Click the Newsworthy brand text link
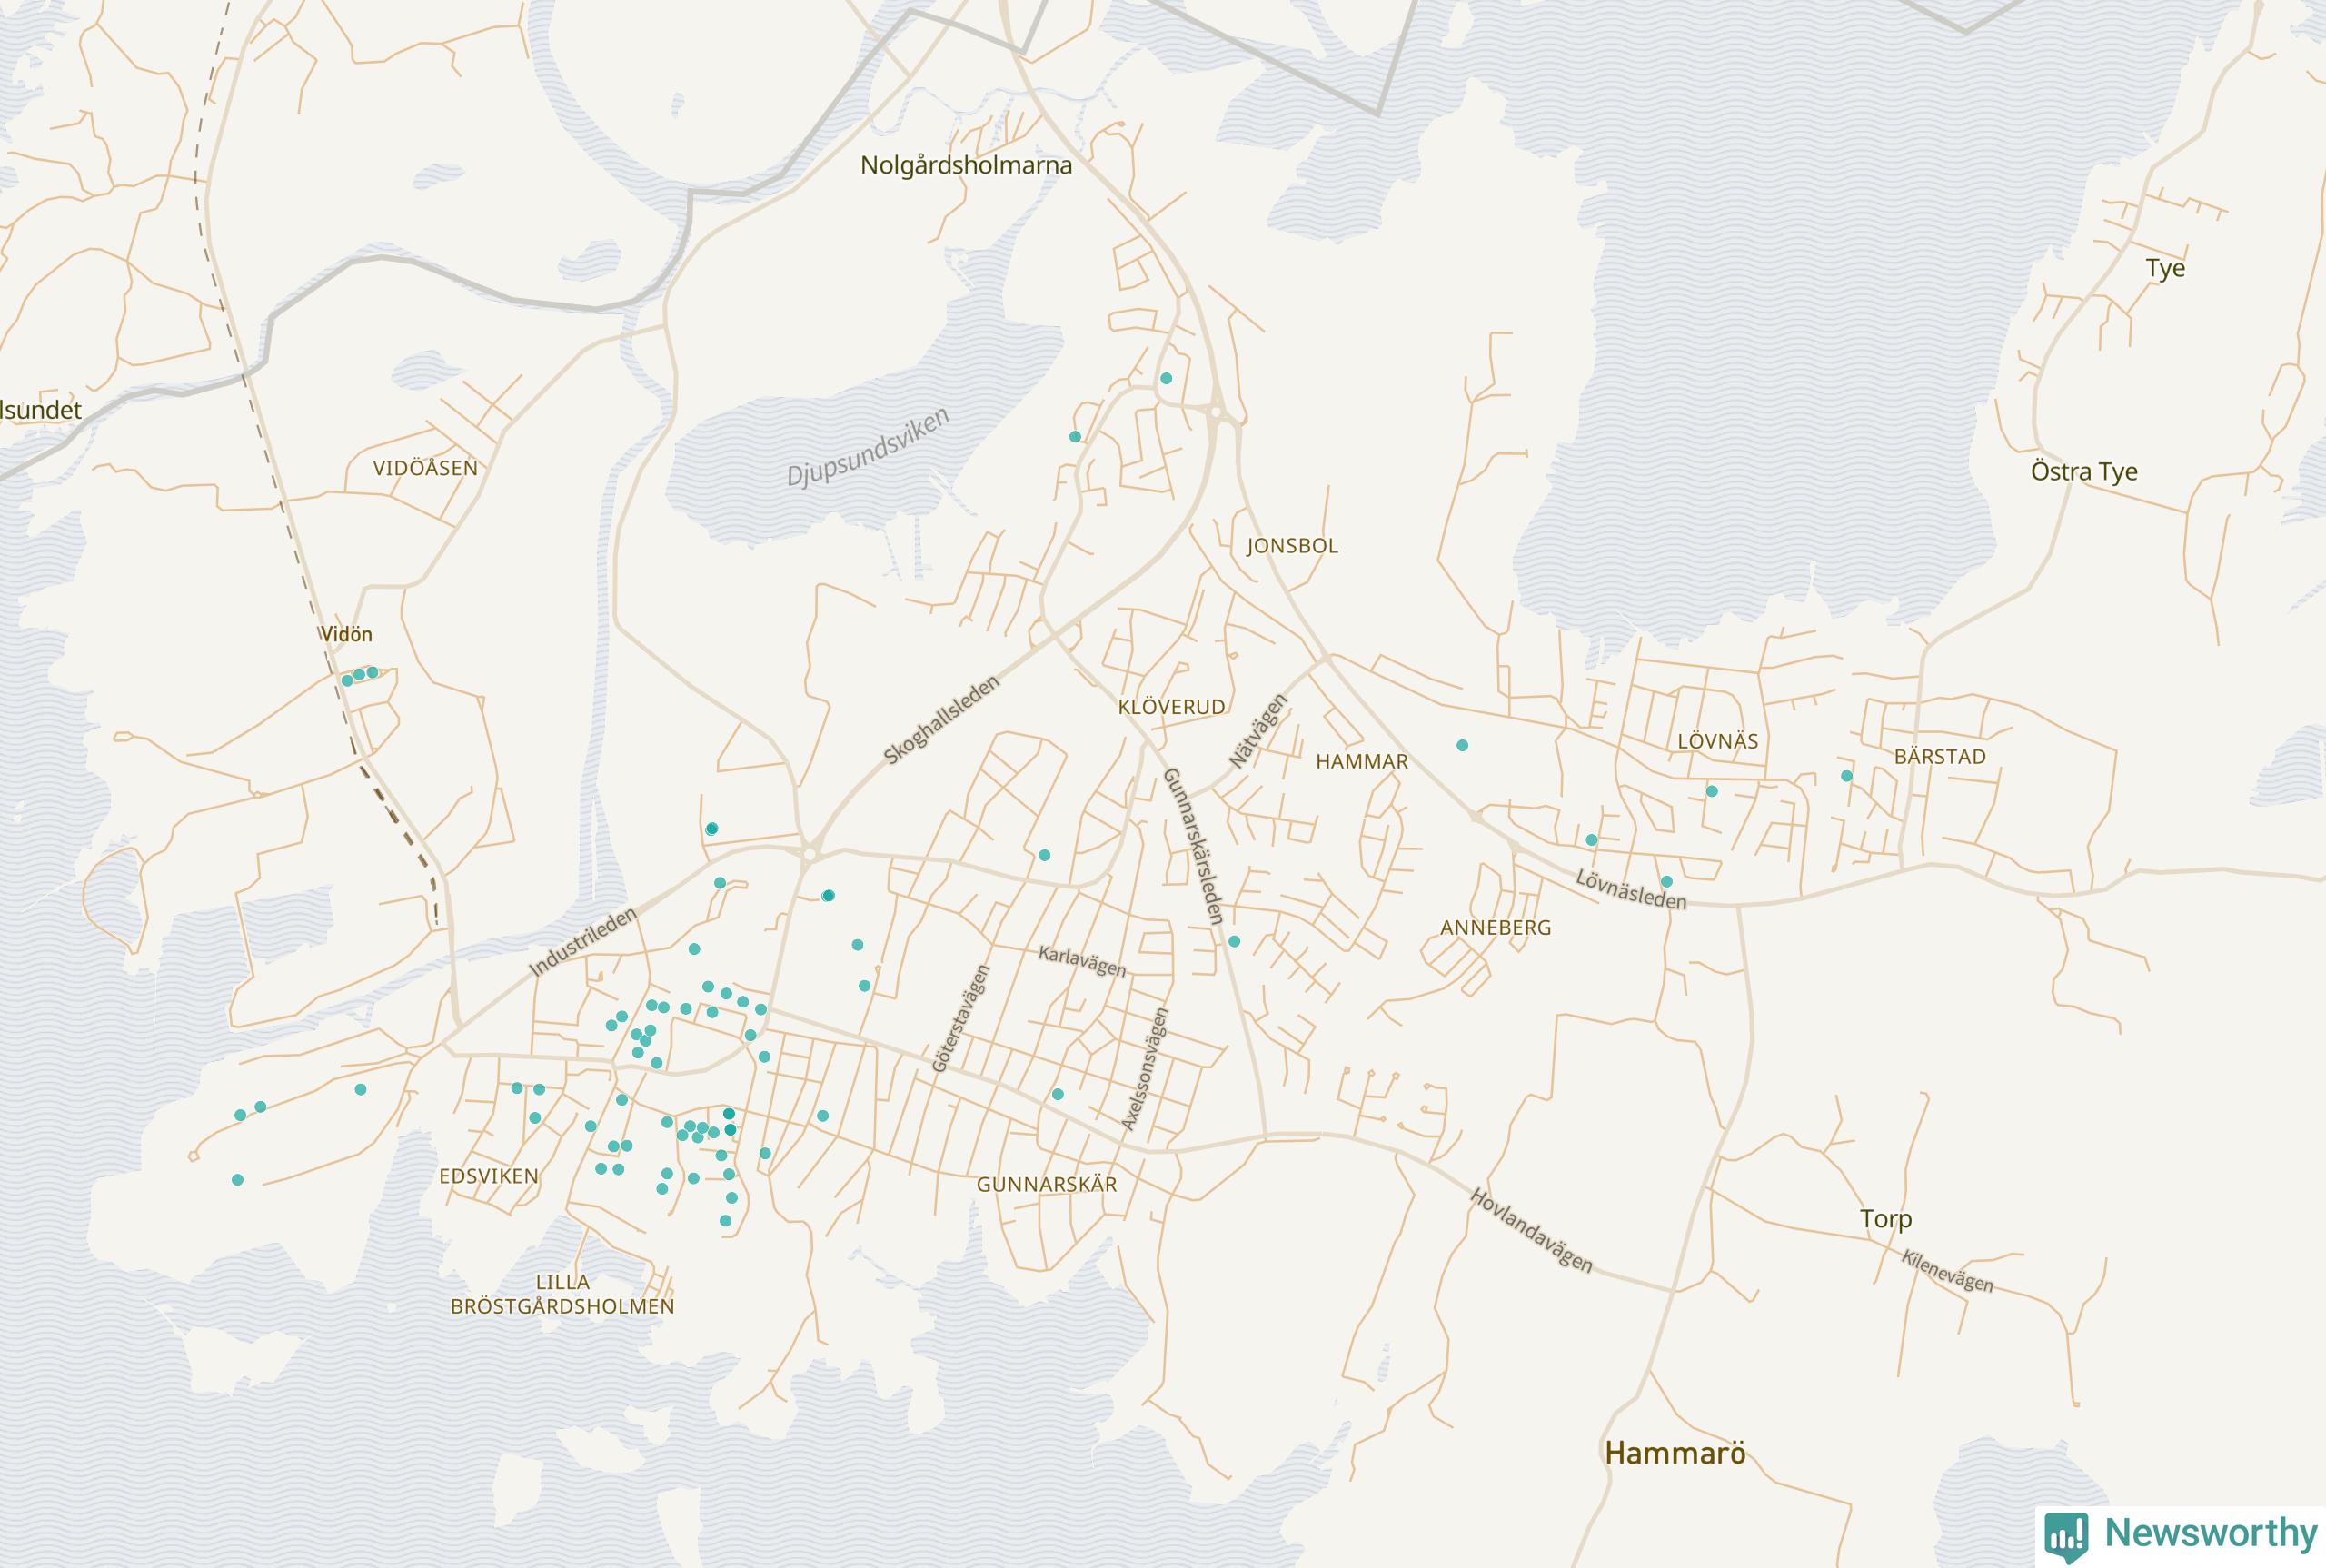This screenshot has width=2326, height=1568. [x=2211, y=1533]
